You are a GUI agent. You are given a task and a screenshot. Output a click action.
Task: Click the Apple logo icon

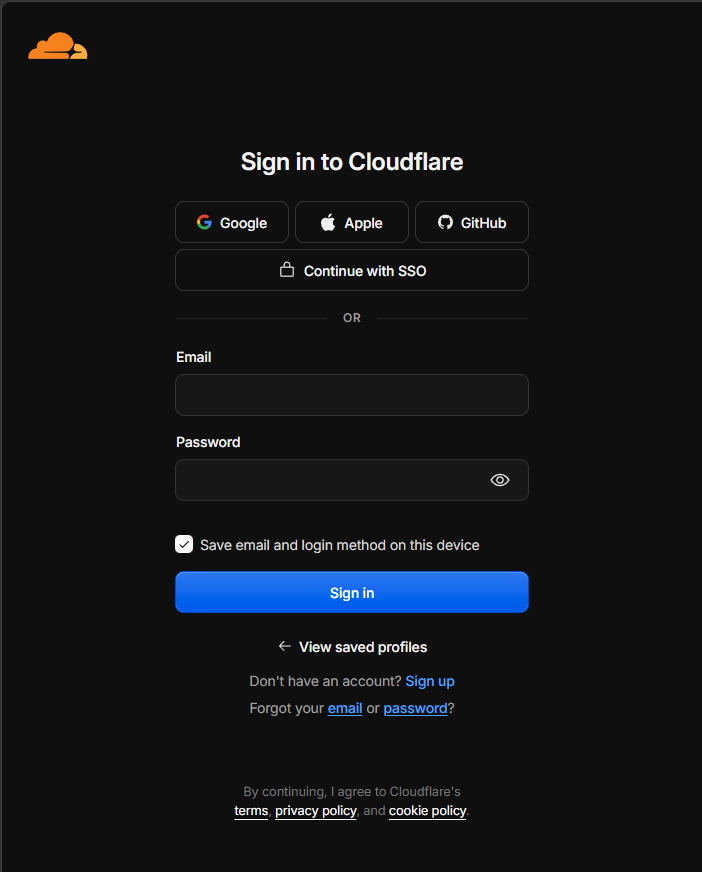[x=328, y=222]
